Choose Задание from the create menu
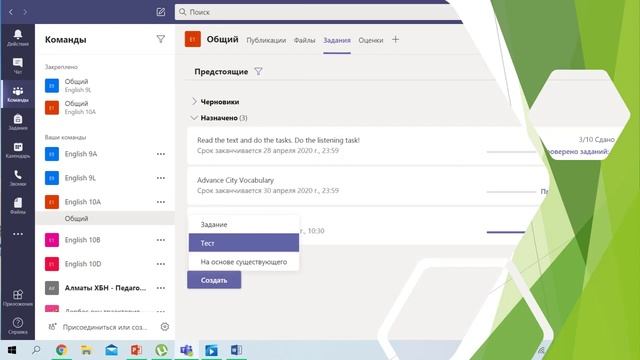Screen dimensions: 640x360 pyautogui.click(x=244, y=224)
